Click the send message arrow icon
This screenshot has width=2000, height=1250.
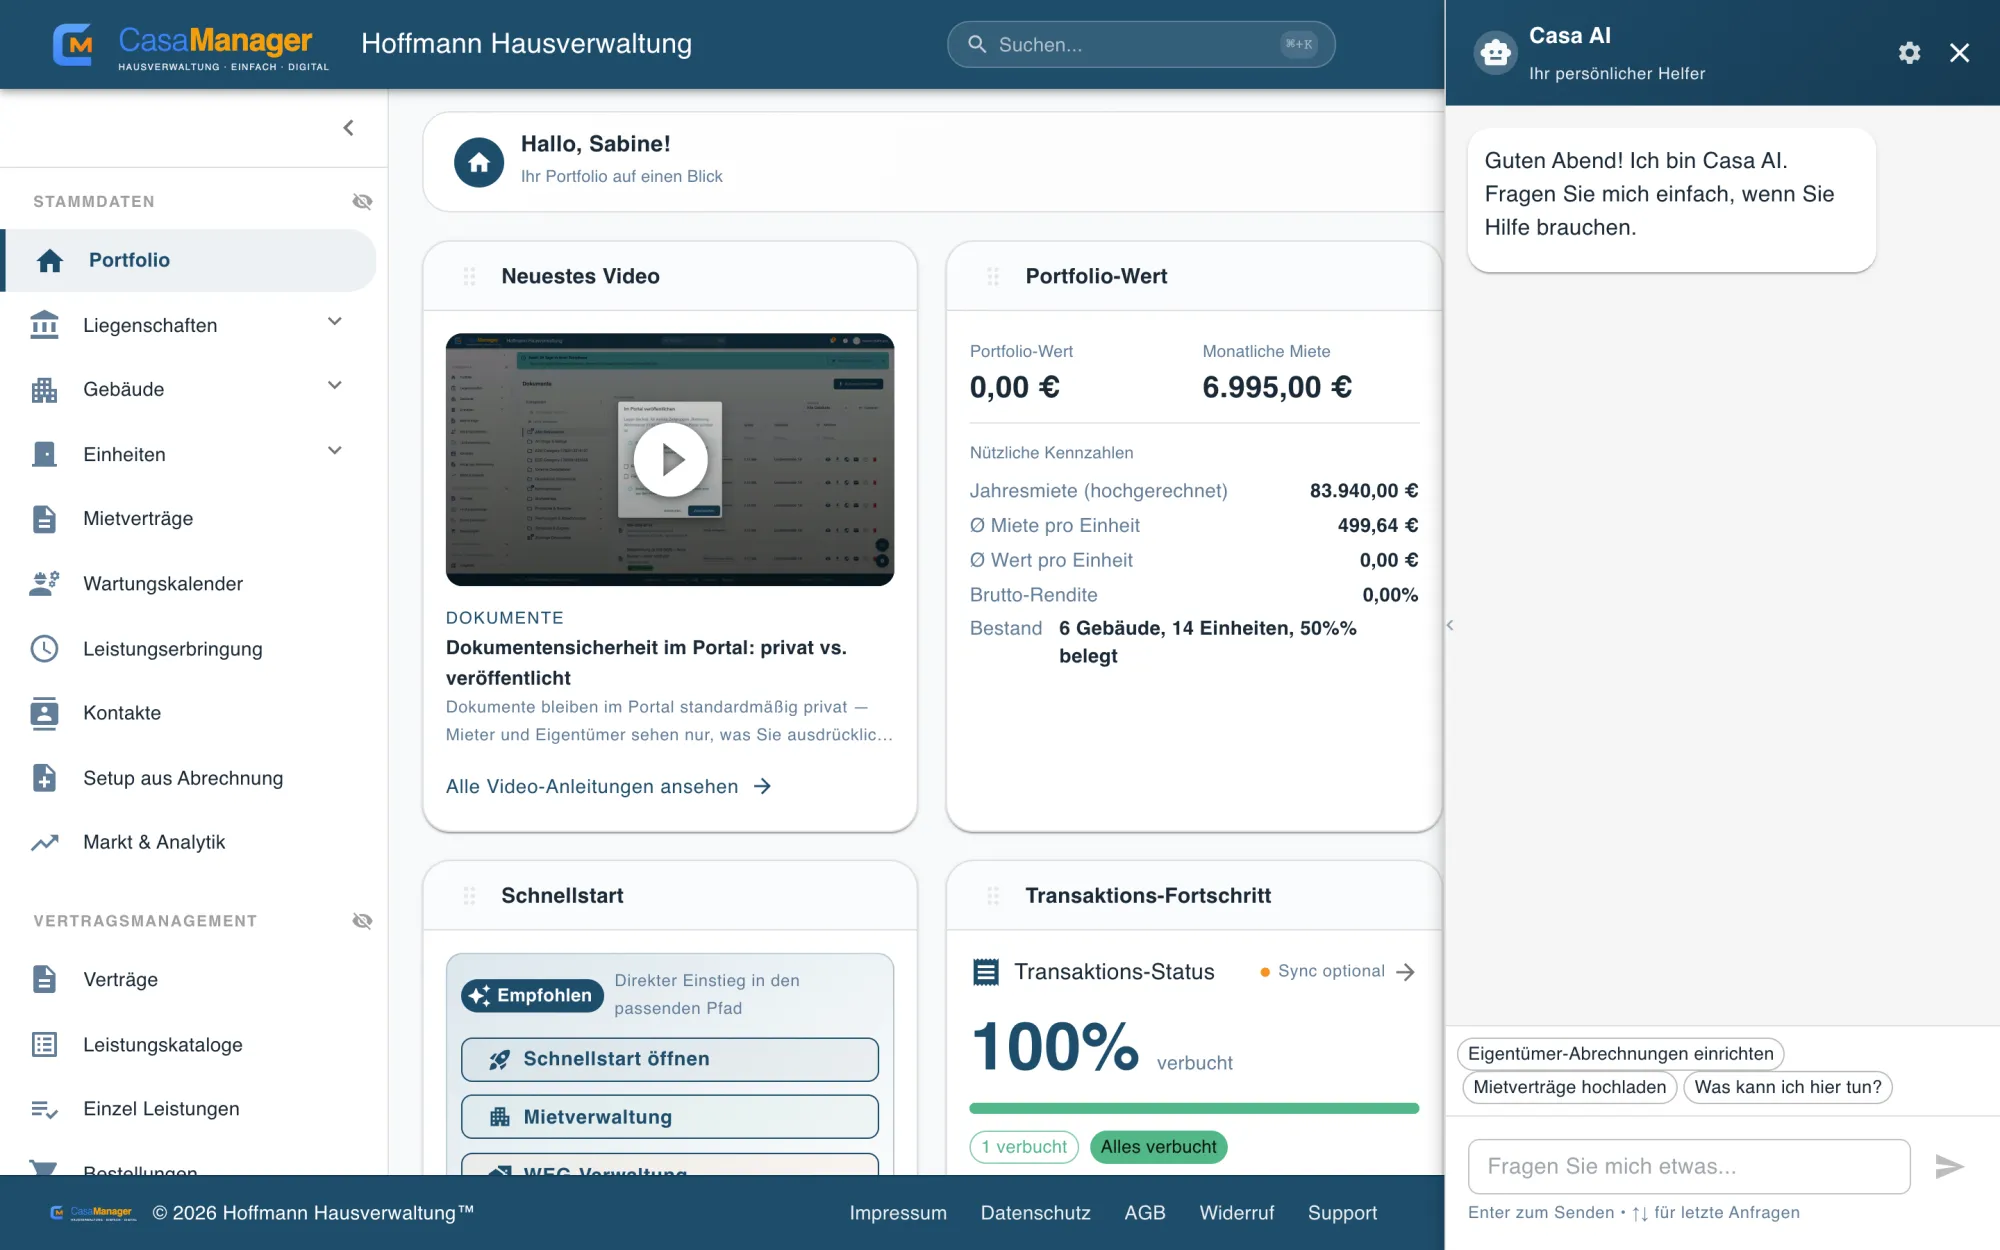tap(1949, 1167)
